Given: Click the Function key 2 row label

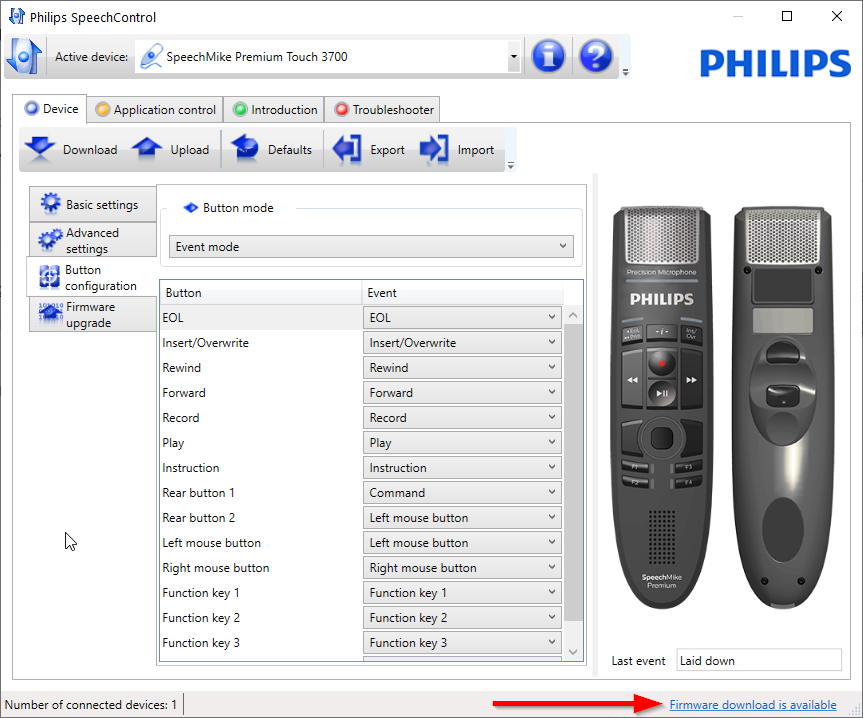Looking at the screenshot, I should point(201,618).
